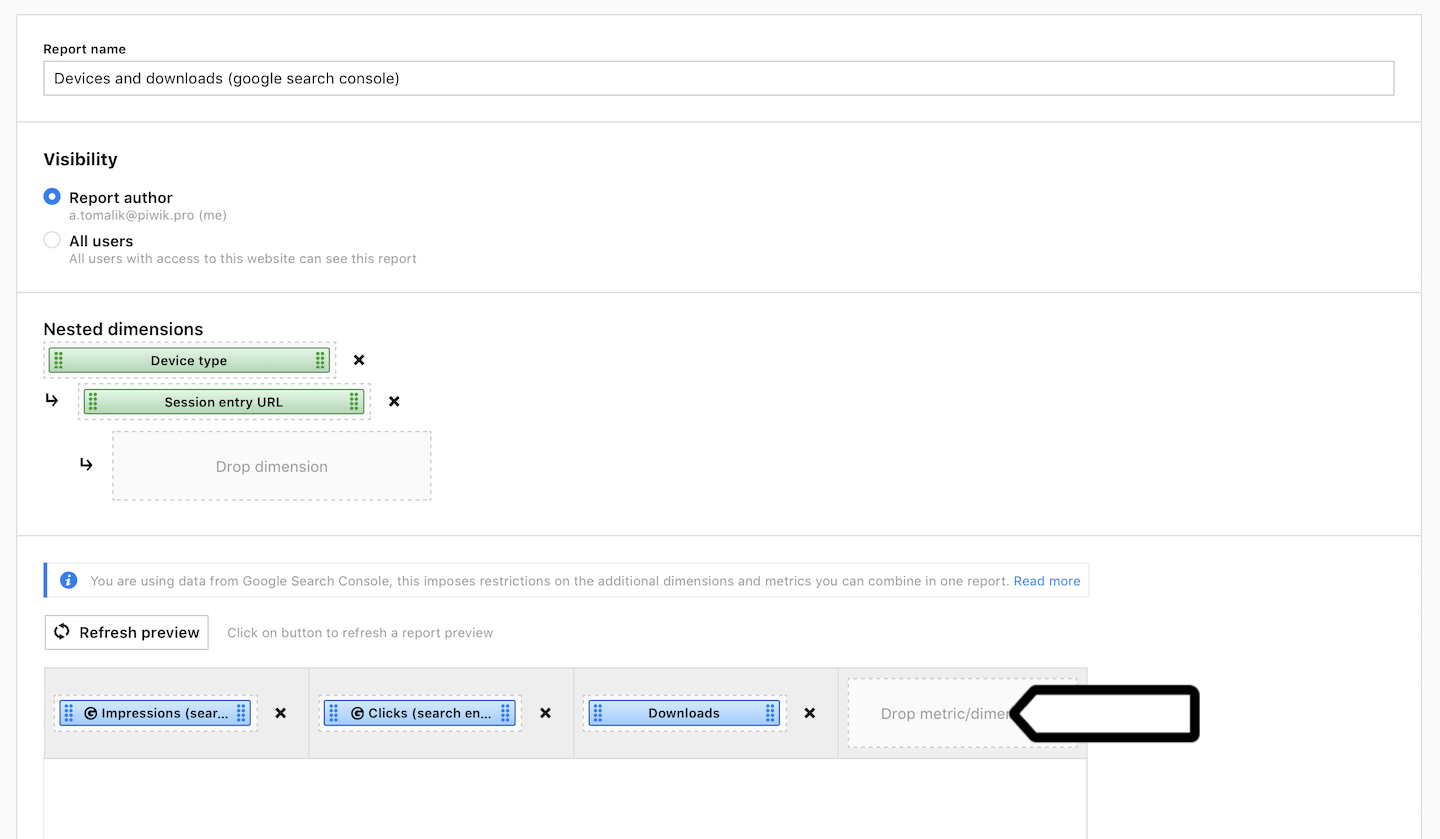Click the right drag handle on Session entry URL
The image size is (1440, 839).
point(354,402)
